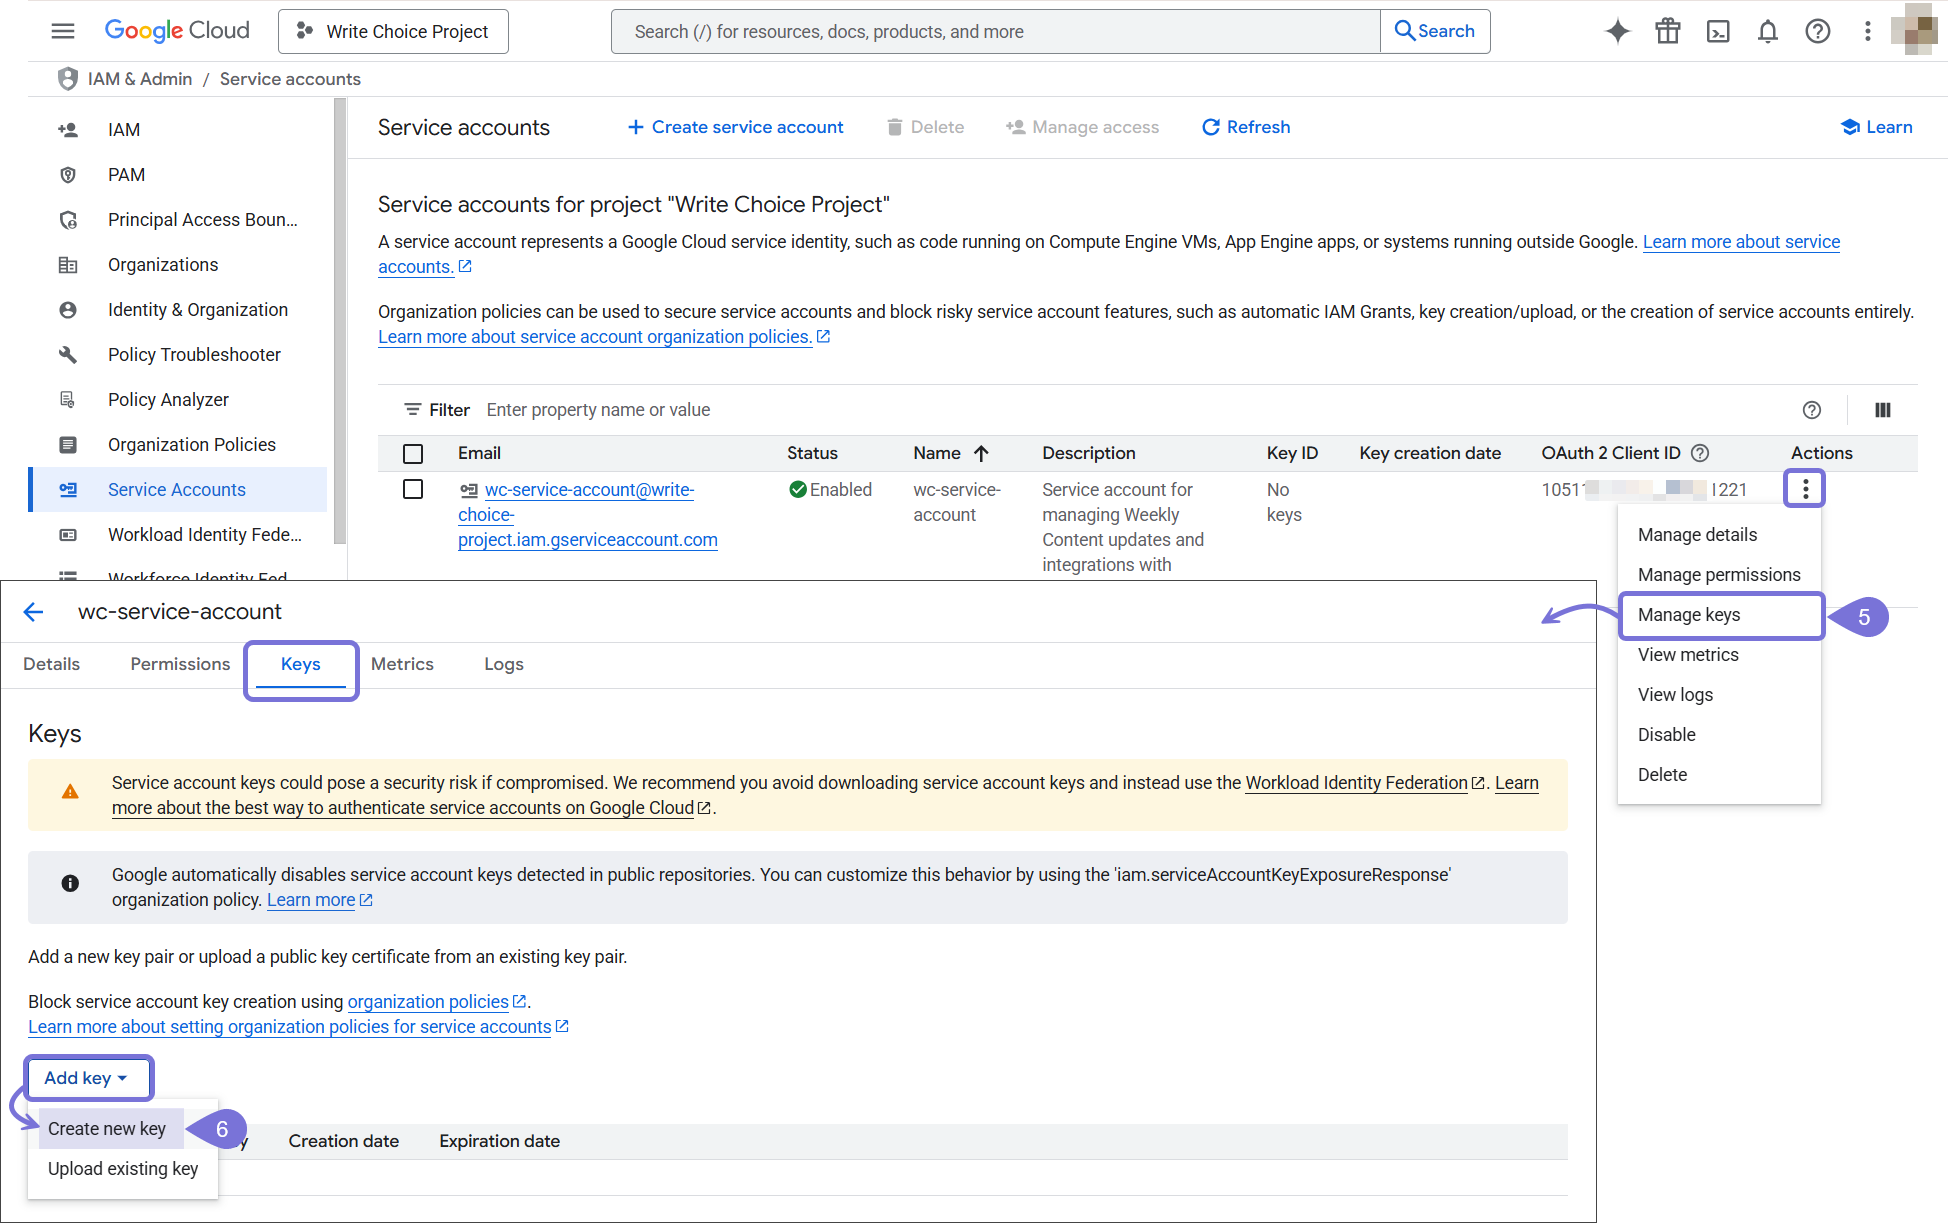This screenshot has width=1948, height=1223.
Task: Select Manage keys from the actions menu
Action: click(1689, 615)
